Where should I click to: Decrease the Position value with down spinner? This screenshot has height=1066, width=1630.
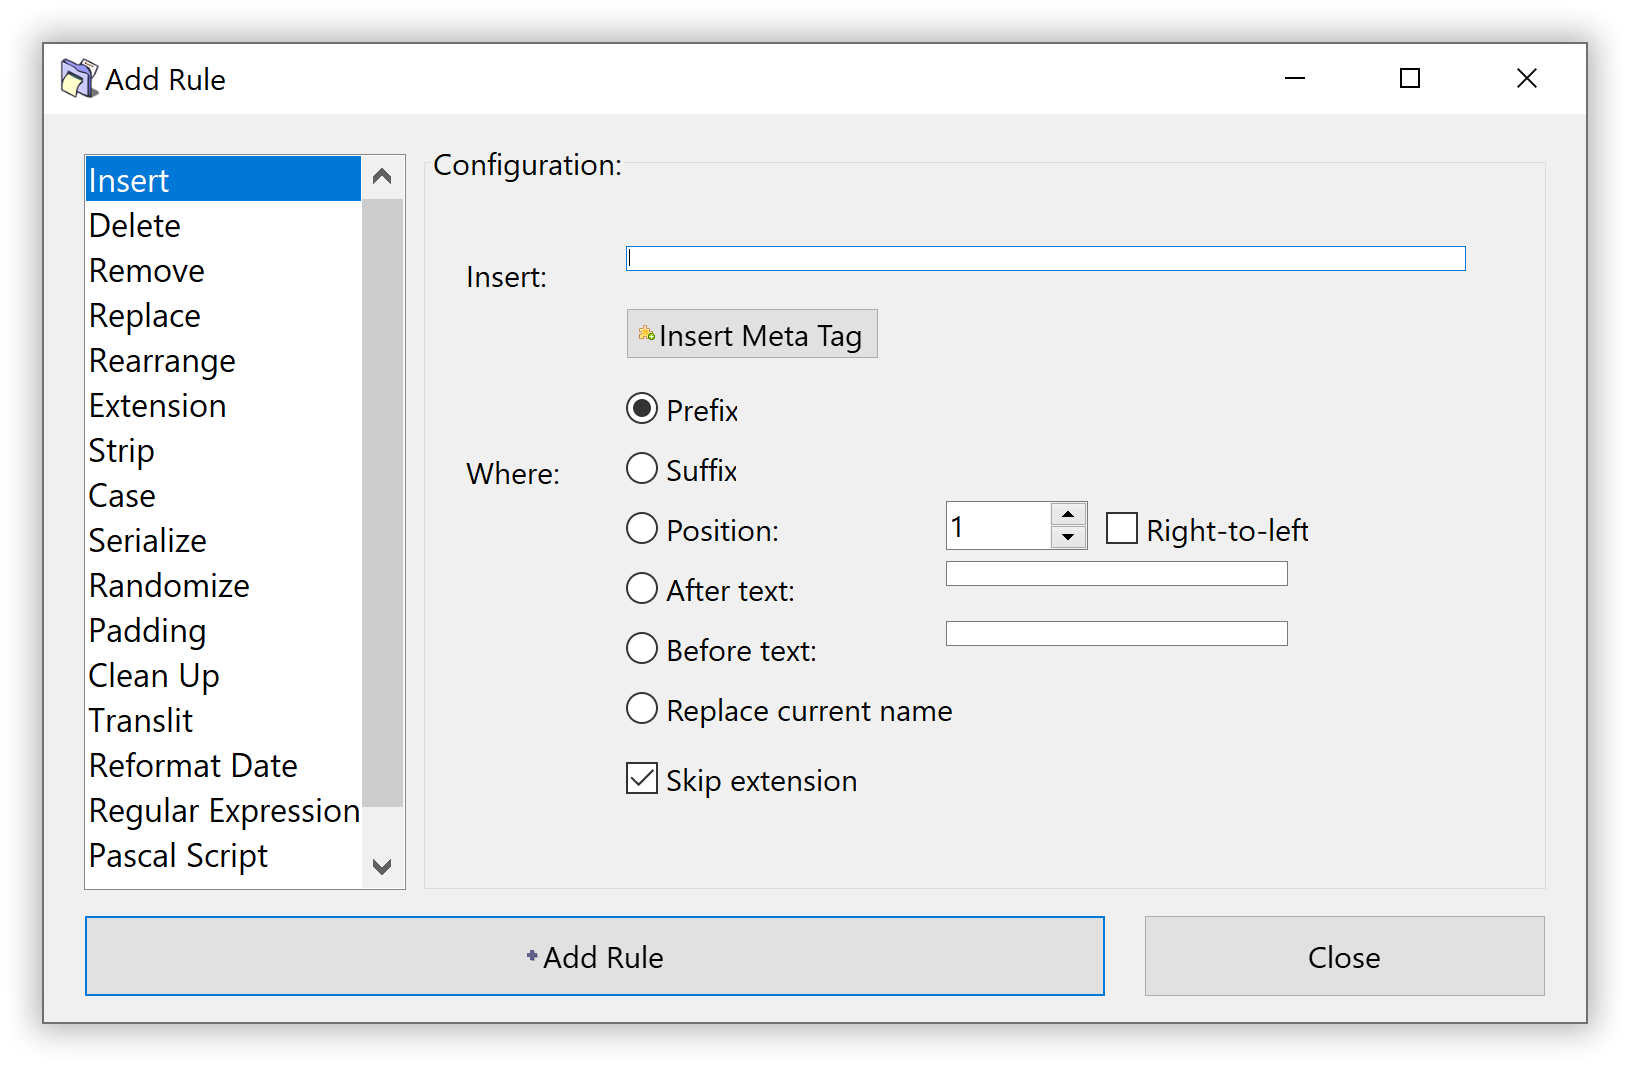[x=1068, y=538]
